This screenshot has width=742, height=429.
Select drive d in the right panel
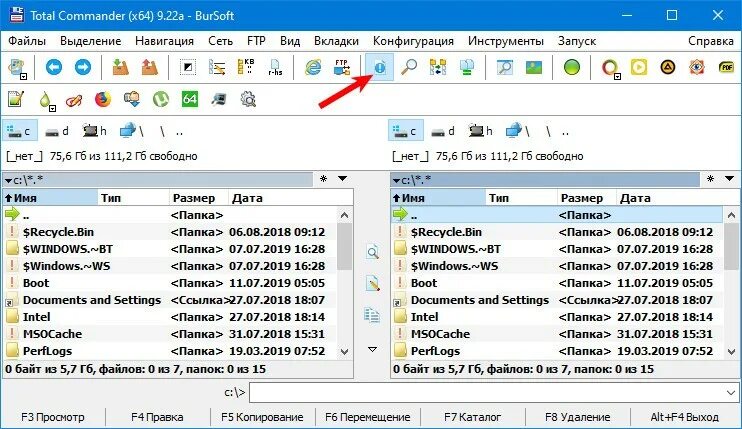[443, 131]
